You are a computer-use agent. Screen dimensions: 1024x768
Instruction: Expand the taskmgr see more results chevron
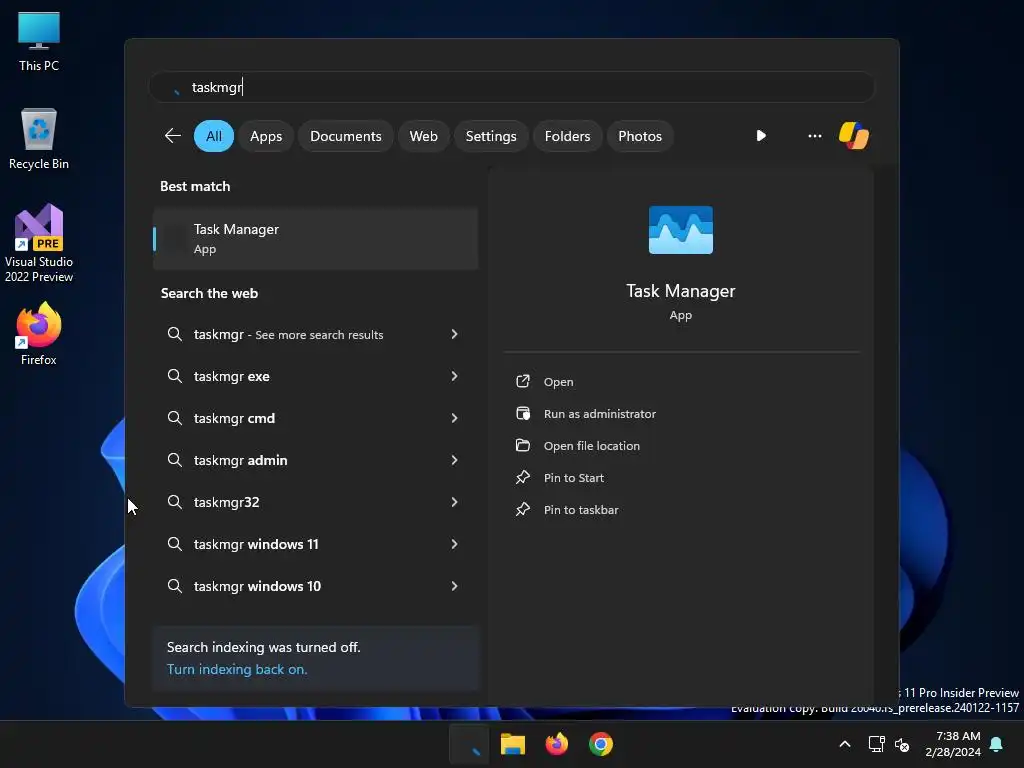(x=455, y=334)
